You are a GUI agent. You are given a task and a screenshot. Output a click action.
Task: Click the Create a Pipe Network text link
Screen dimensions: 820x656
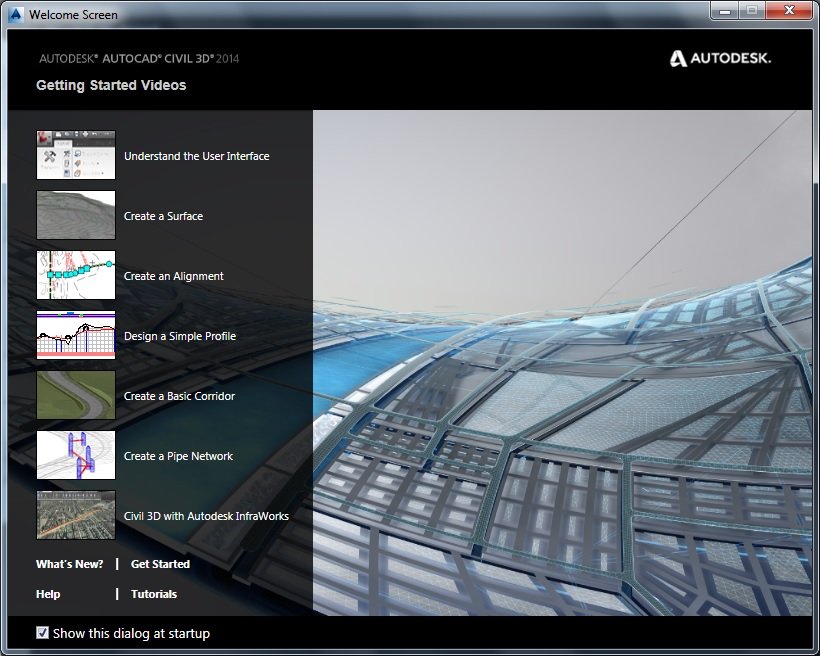pyautogui.click(x=178, y=456)
